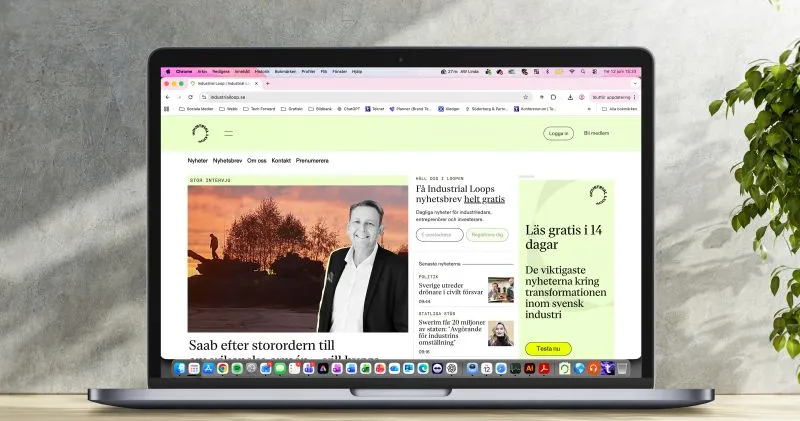This screenshot has height=421, width=800.
Task: Open Chrome downloads icon
Action: (x=570, y=97)
